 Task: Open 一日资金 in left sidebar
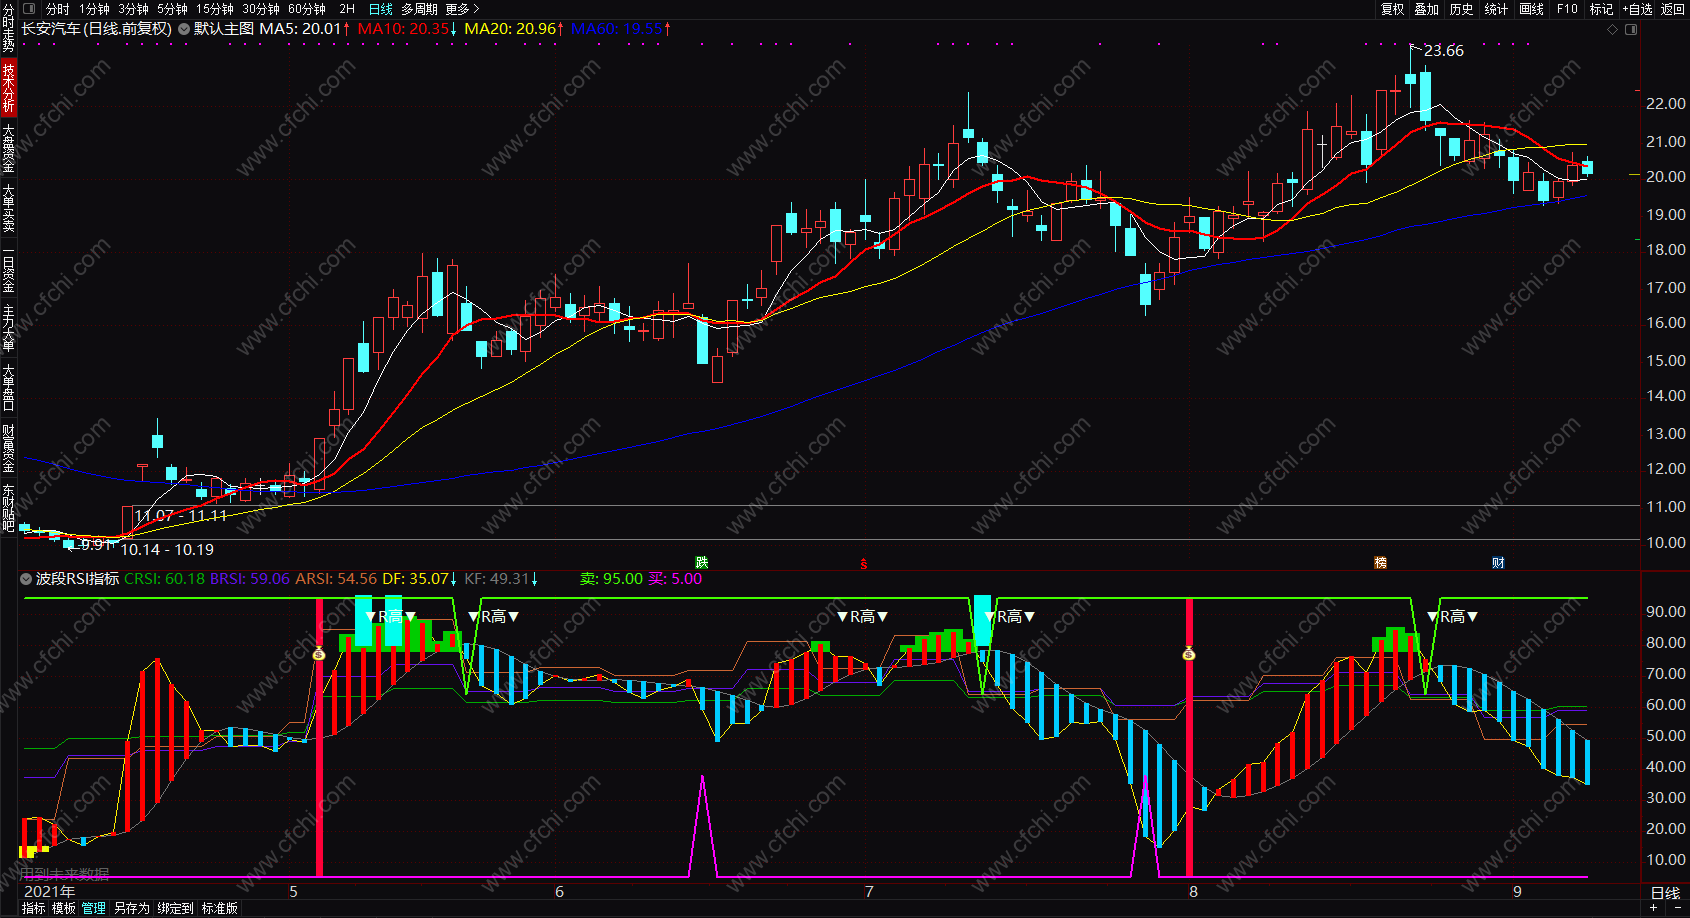8,268
